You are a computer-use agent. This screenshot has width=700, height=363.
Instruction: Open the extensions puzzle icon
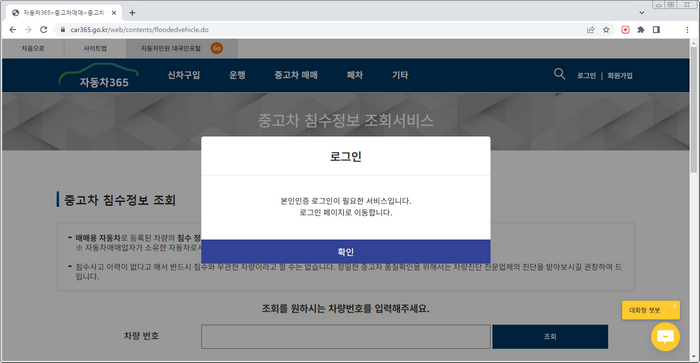tap(641, 29)
